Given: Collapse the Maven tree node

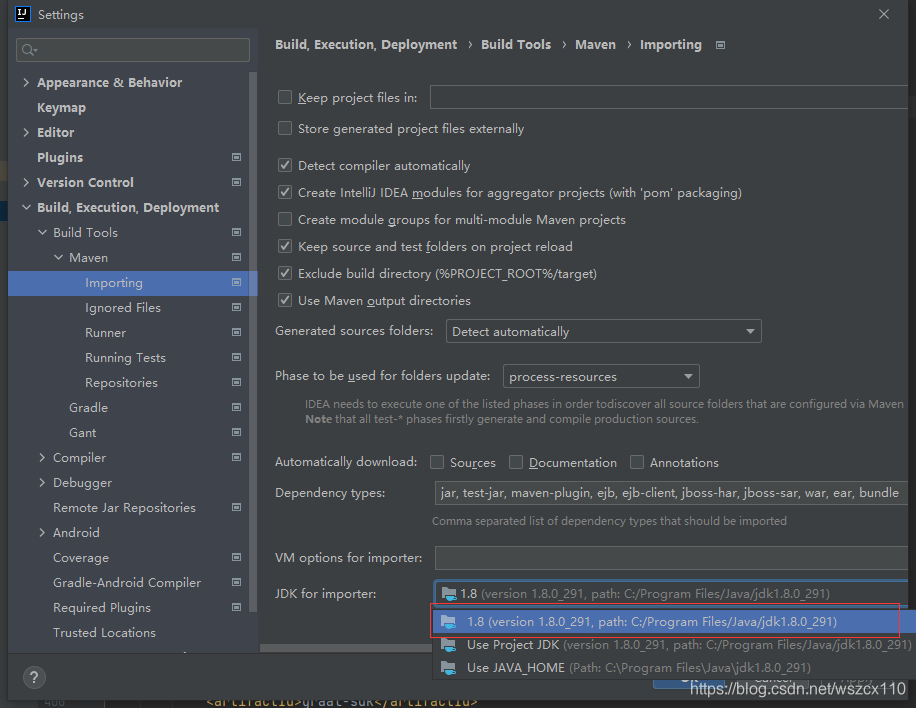Looking at the screenshot, I should (x=58, y=258).
